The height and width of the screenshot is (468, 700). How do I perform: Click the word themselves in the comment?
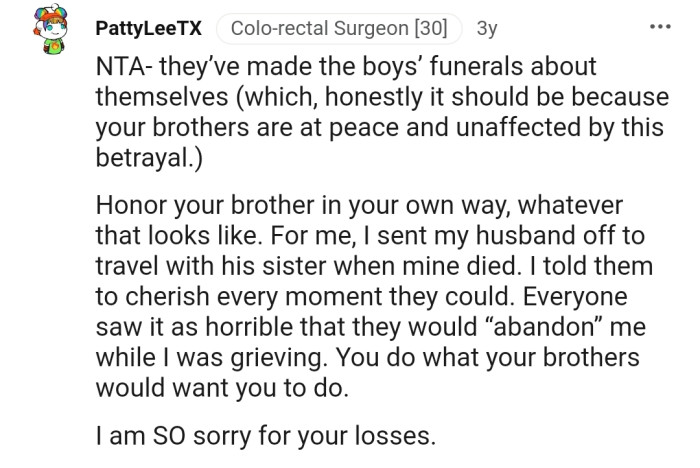click(x=162, y=97)
